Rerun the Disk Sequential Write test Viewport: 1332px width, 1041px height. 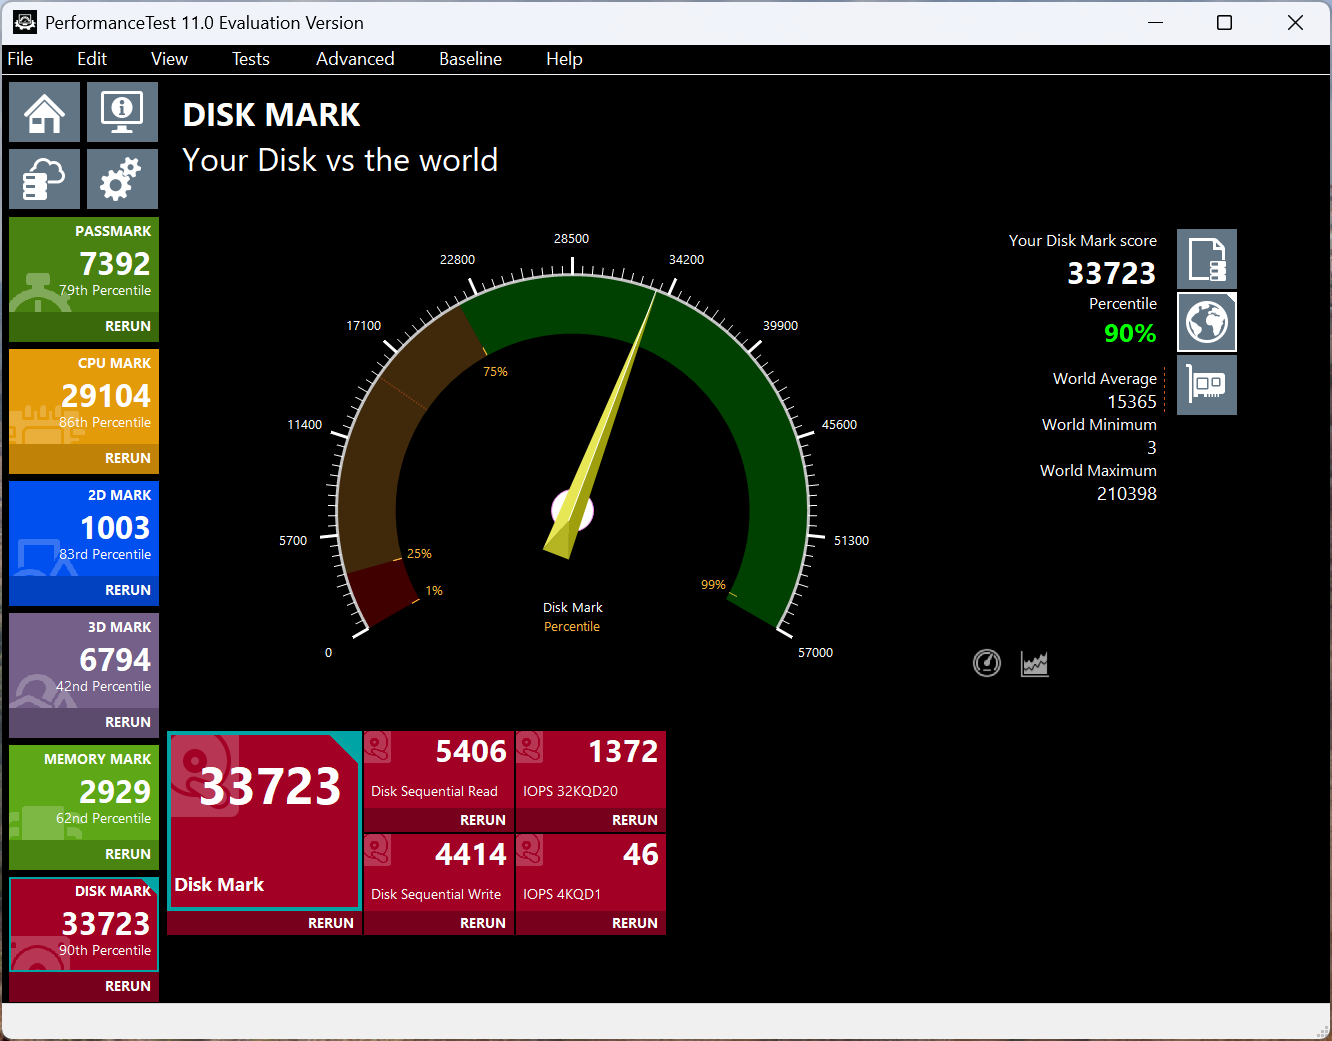483,923
